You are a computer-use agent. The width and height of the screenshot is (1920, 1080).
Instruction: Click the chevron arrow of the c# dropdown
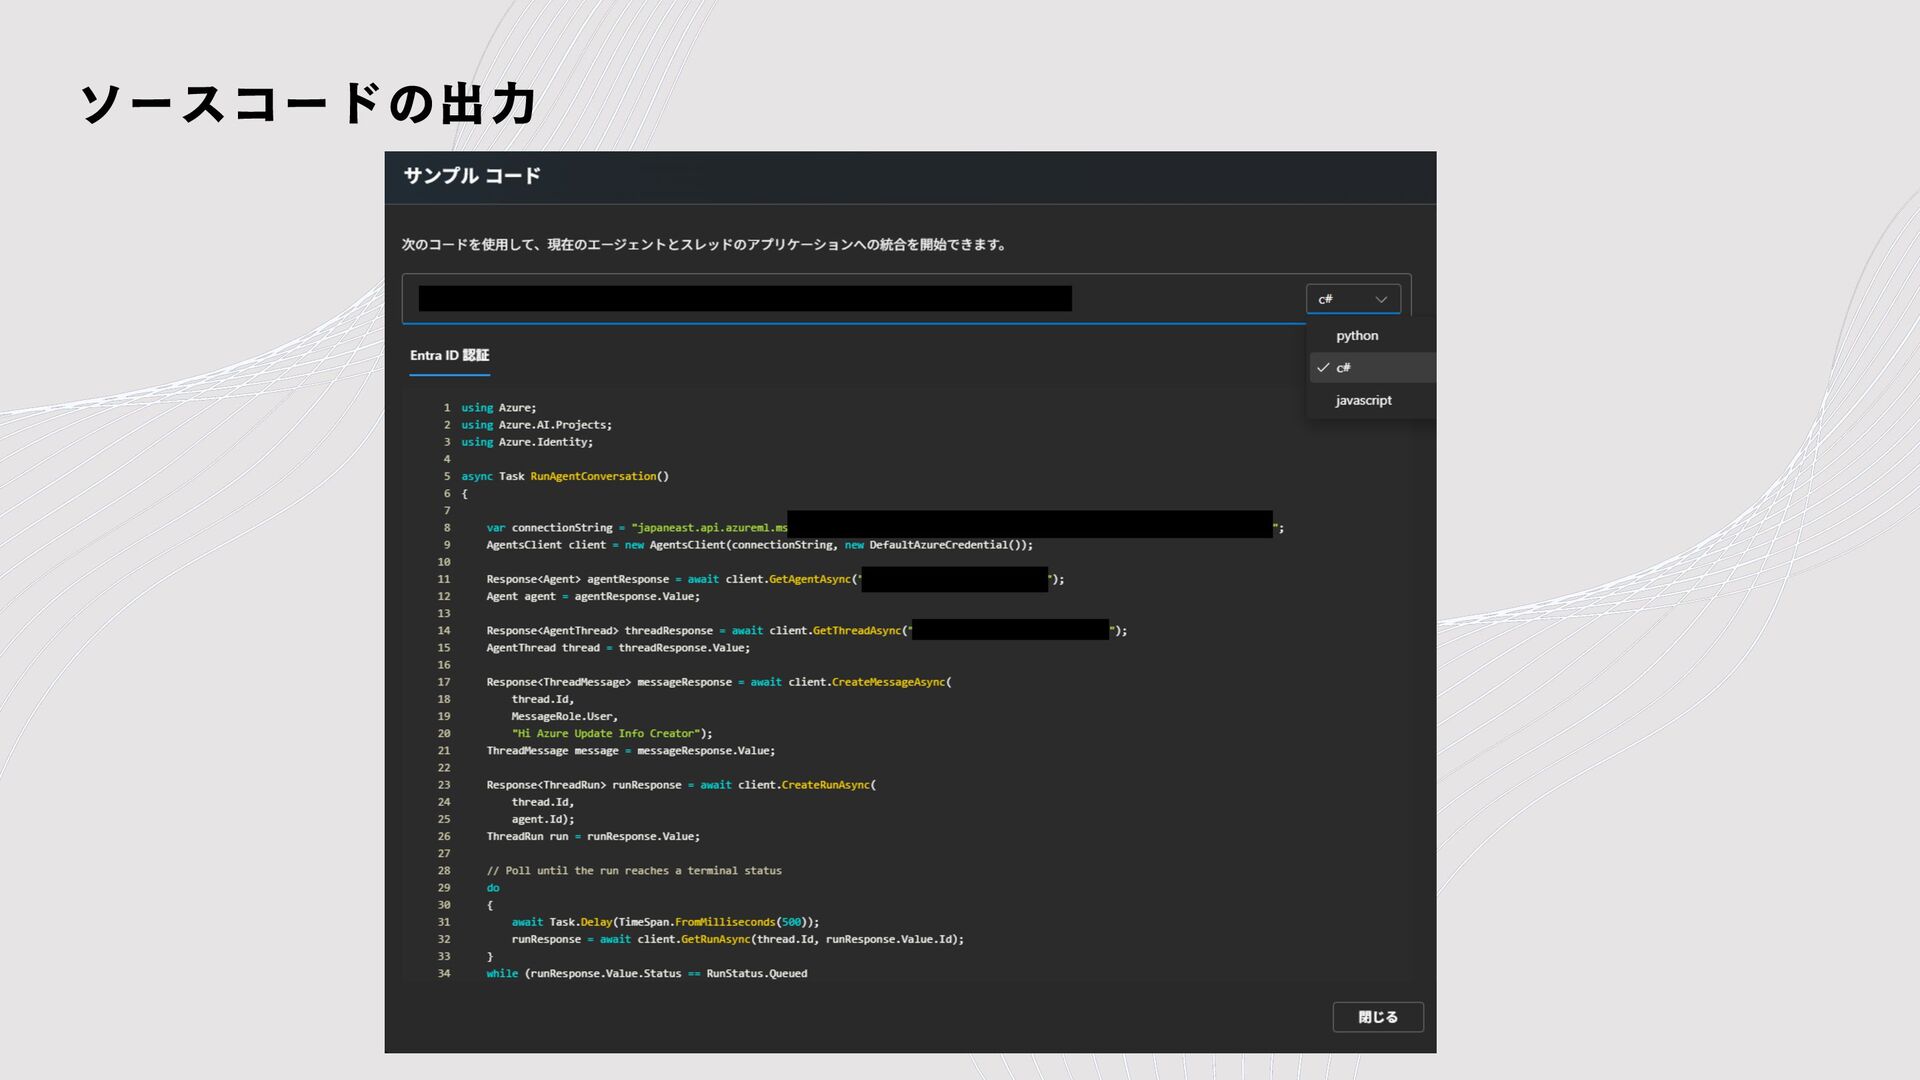click(x=1381, y=299)
